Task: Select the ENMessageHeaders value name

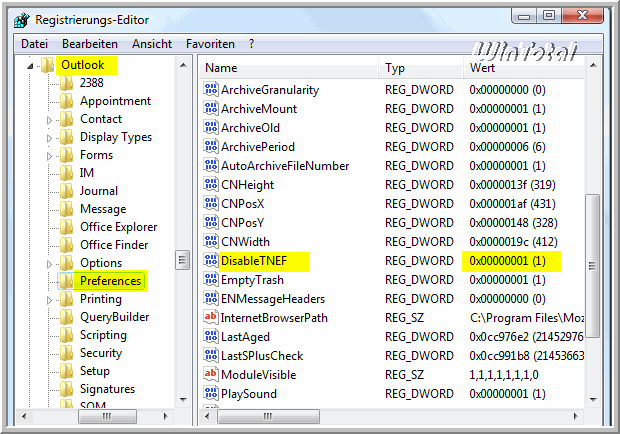Action: (273, 299)
